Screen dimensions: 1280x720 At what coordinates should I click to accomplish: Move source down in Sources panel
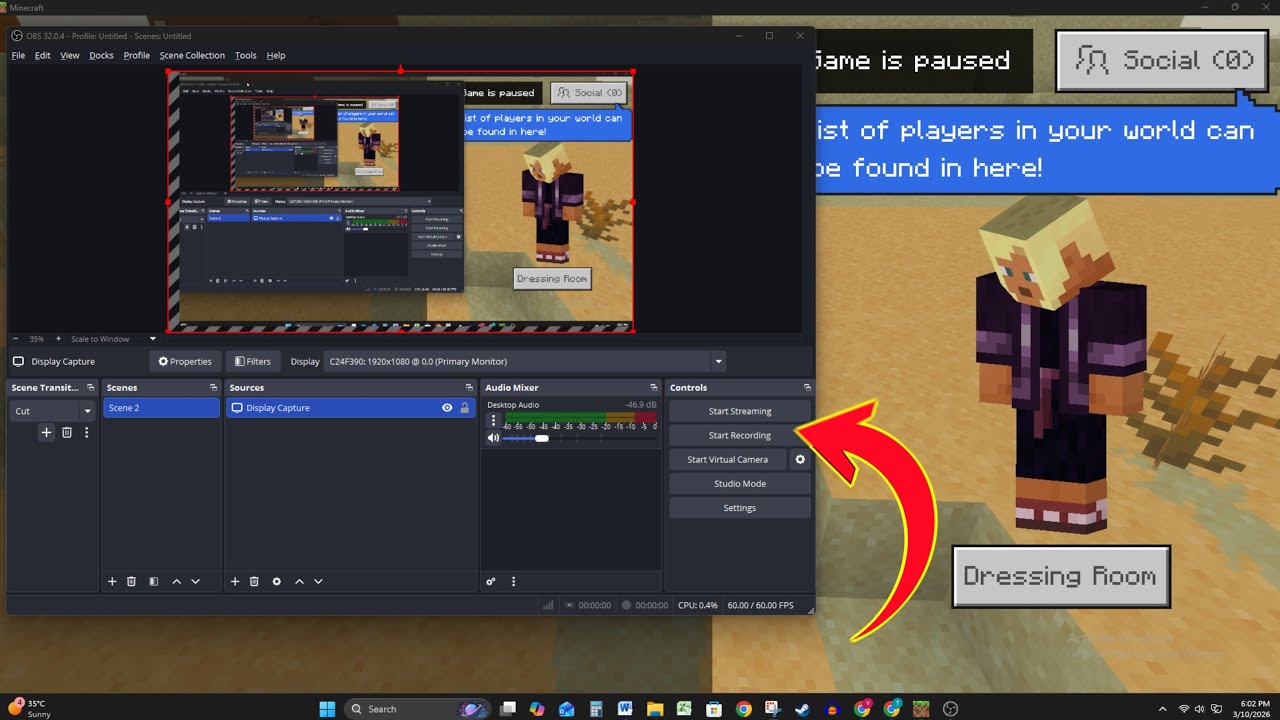(x=318, y=581)
